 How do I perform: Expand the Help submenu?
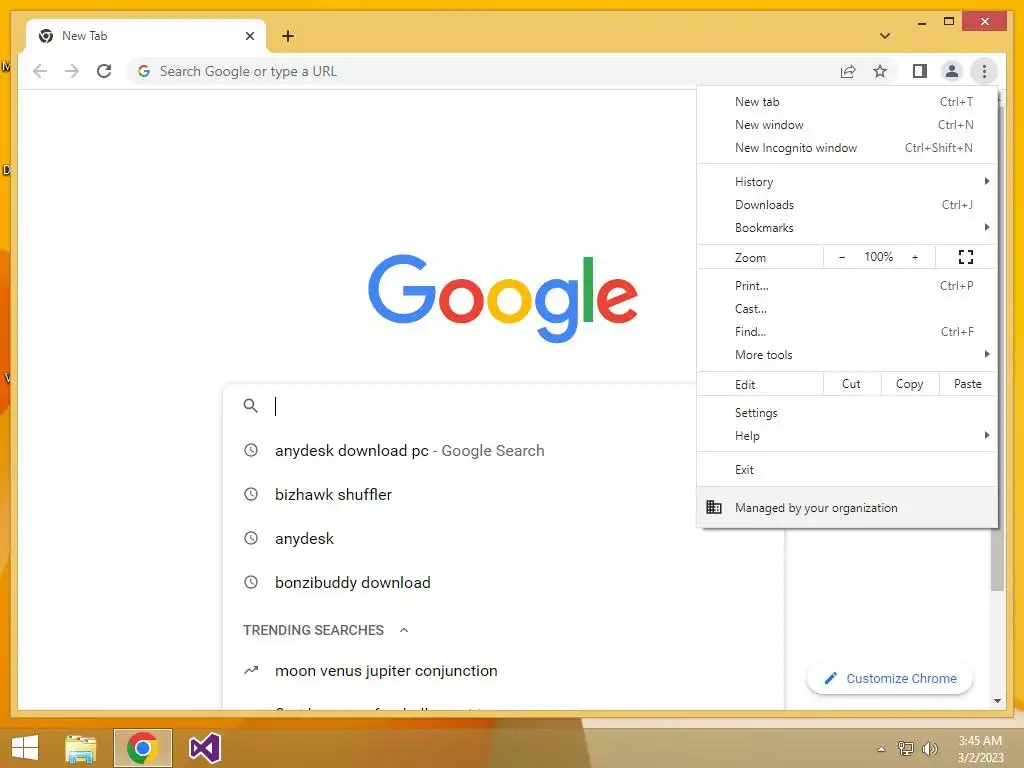(x=847, y=436)
